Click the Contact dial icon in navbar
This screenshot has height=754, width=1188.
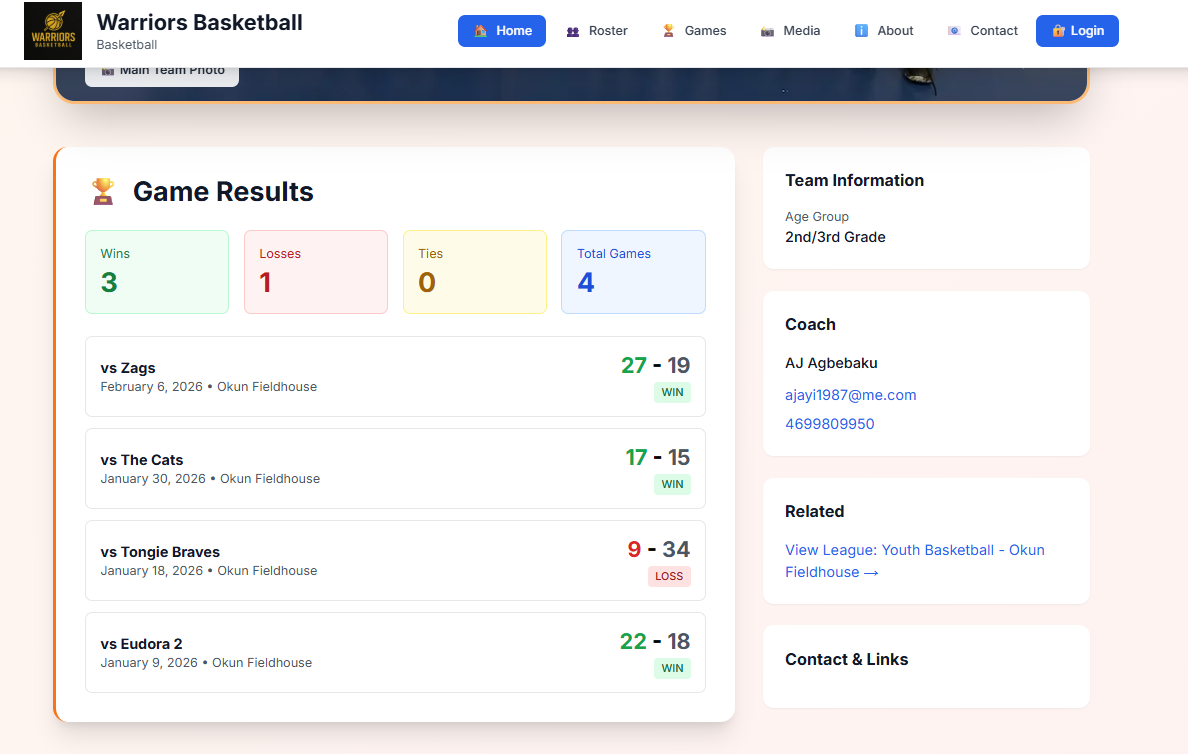[x=953, y=31]
